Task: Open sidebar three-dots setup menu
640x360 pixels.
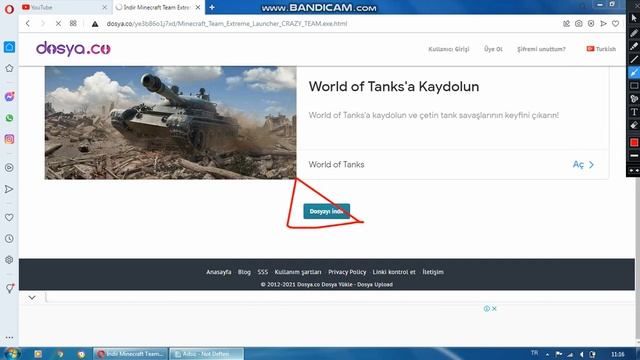Action: 9,338
